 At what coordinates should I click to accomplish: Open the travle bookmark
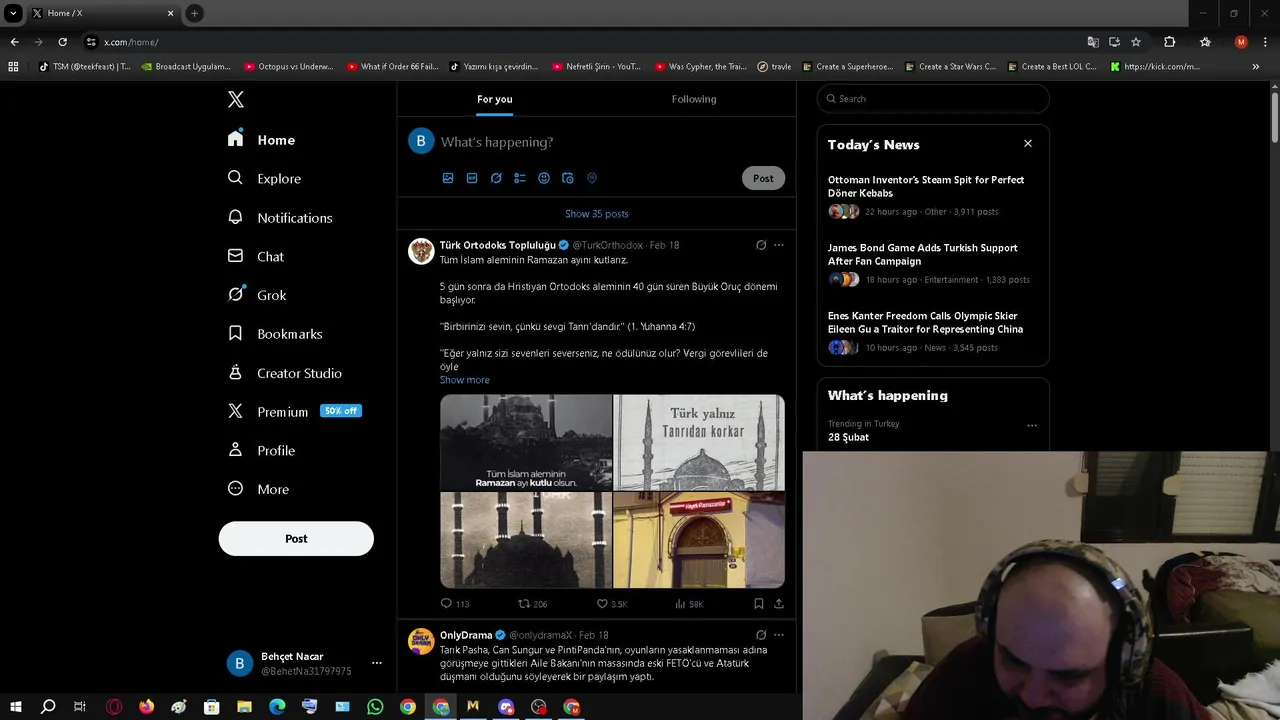[774, 67]
